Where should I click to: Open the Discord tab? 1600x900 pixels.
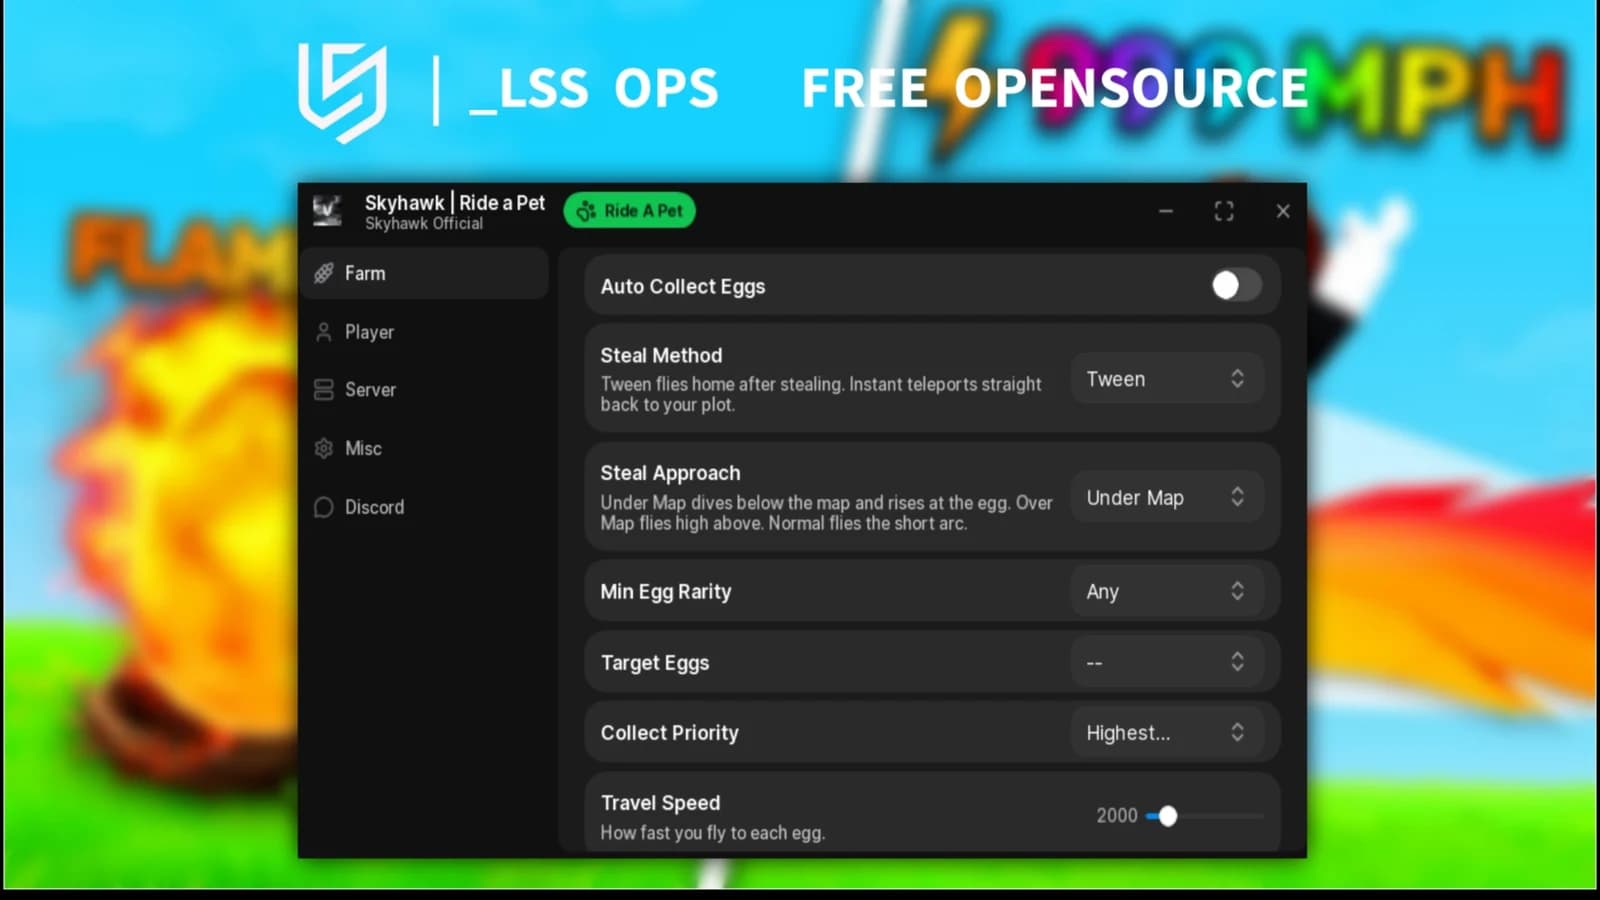point(424,507)
